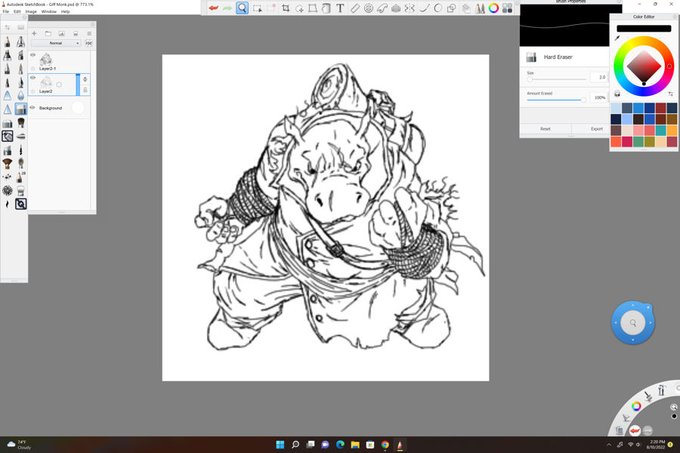Viewport: 680px width, 453px height.
Task: Pick the teal swatch in Color Editor palette
Action: point(661,130)
